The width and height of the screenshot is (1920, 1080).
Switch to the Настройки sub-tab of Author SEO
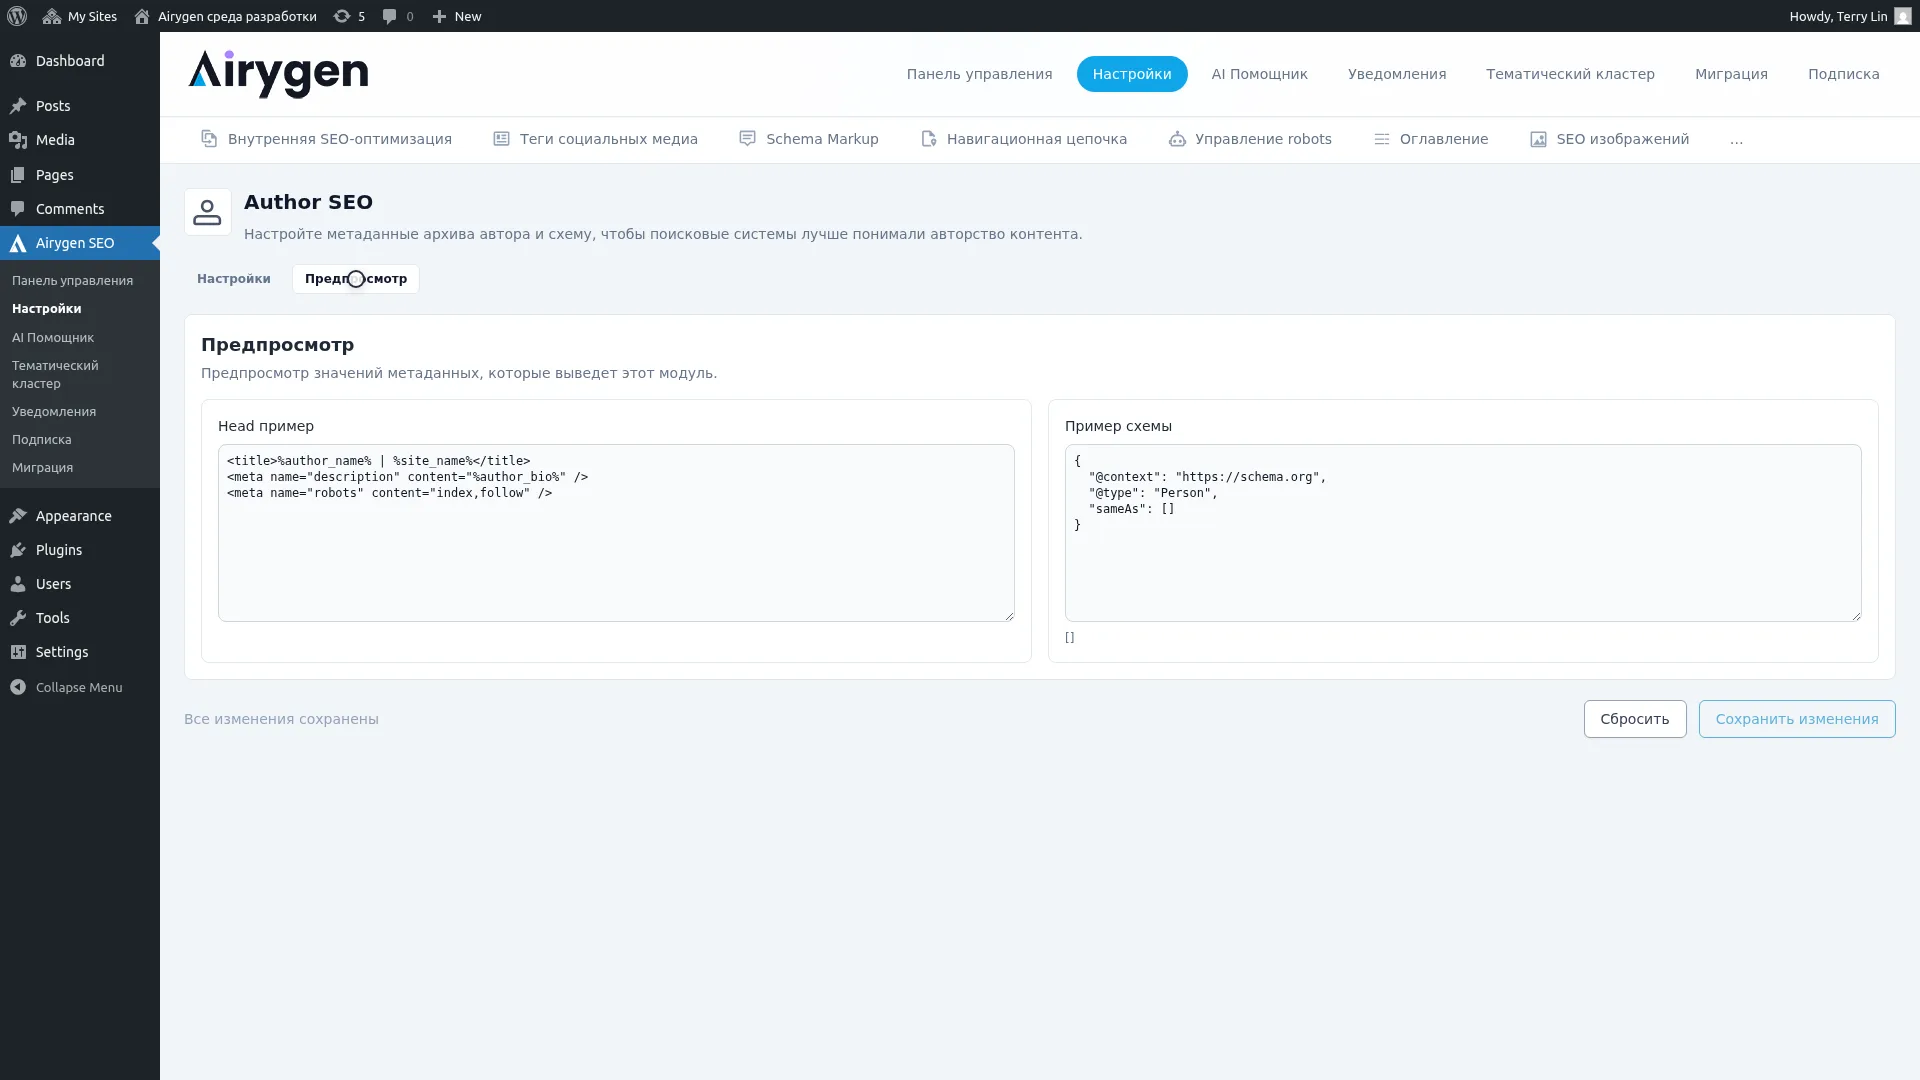click(x=234, y=279)
